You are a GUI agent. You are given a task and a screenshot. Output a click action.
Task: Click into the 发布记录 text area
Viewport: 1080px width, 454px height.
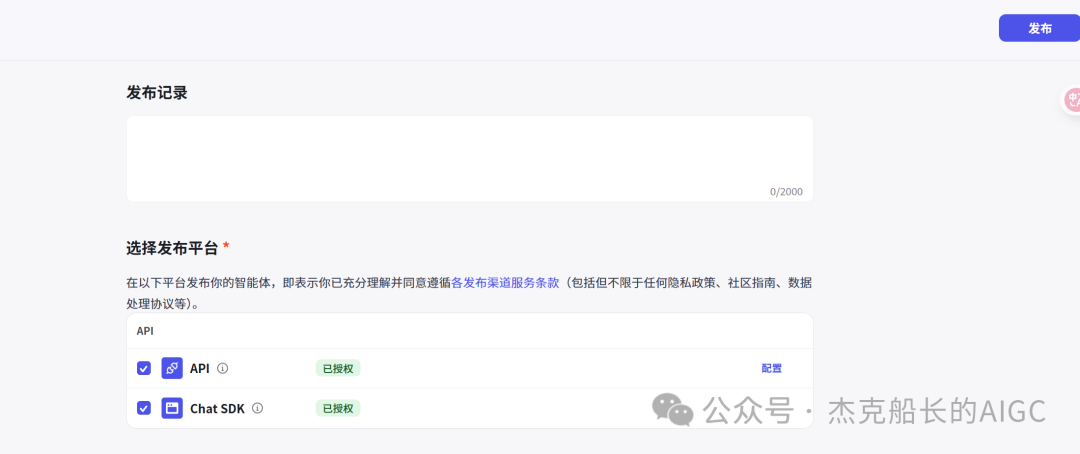click(470, 158)
